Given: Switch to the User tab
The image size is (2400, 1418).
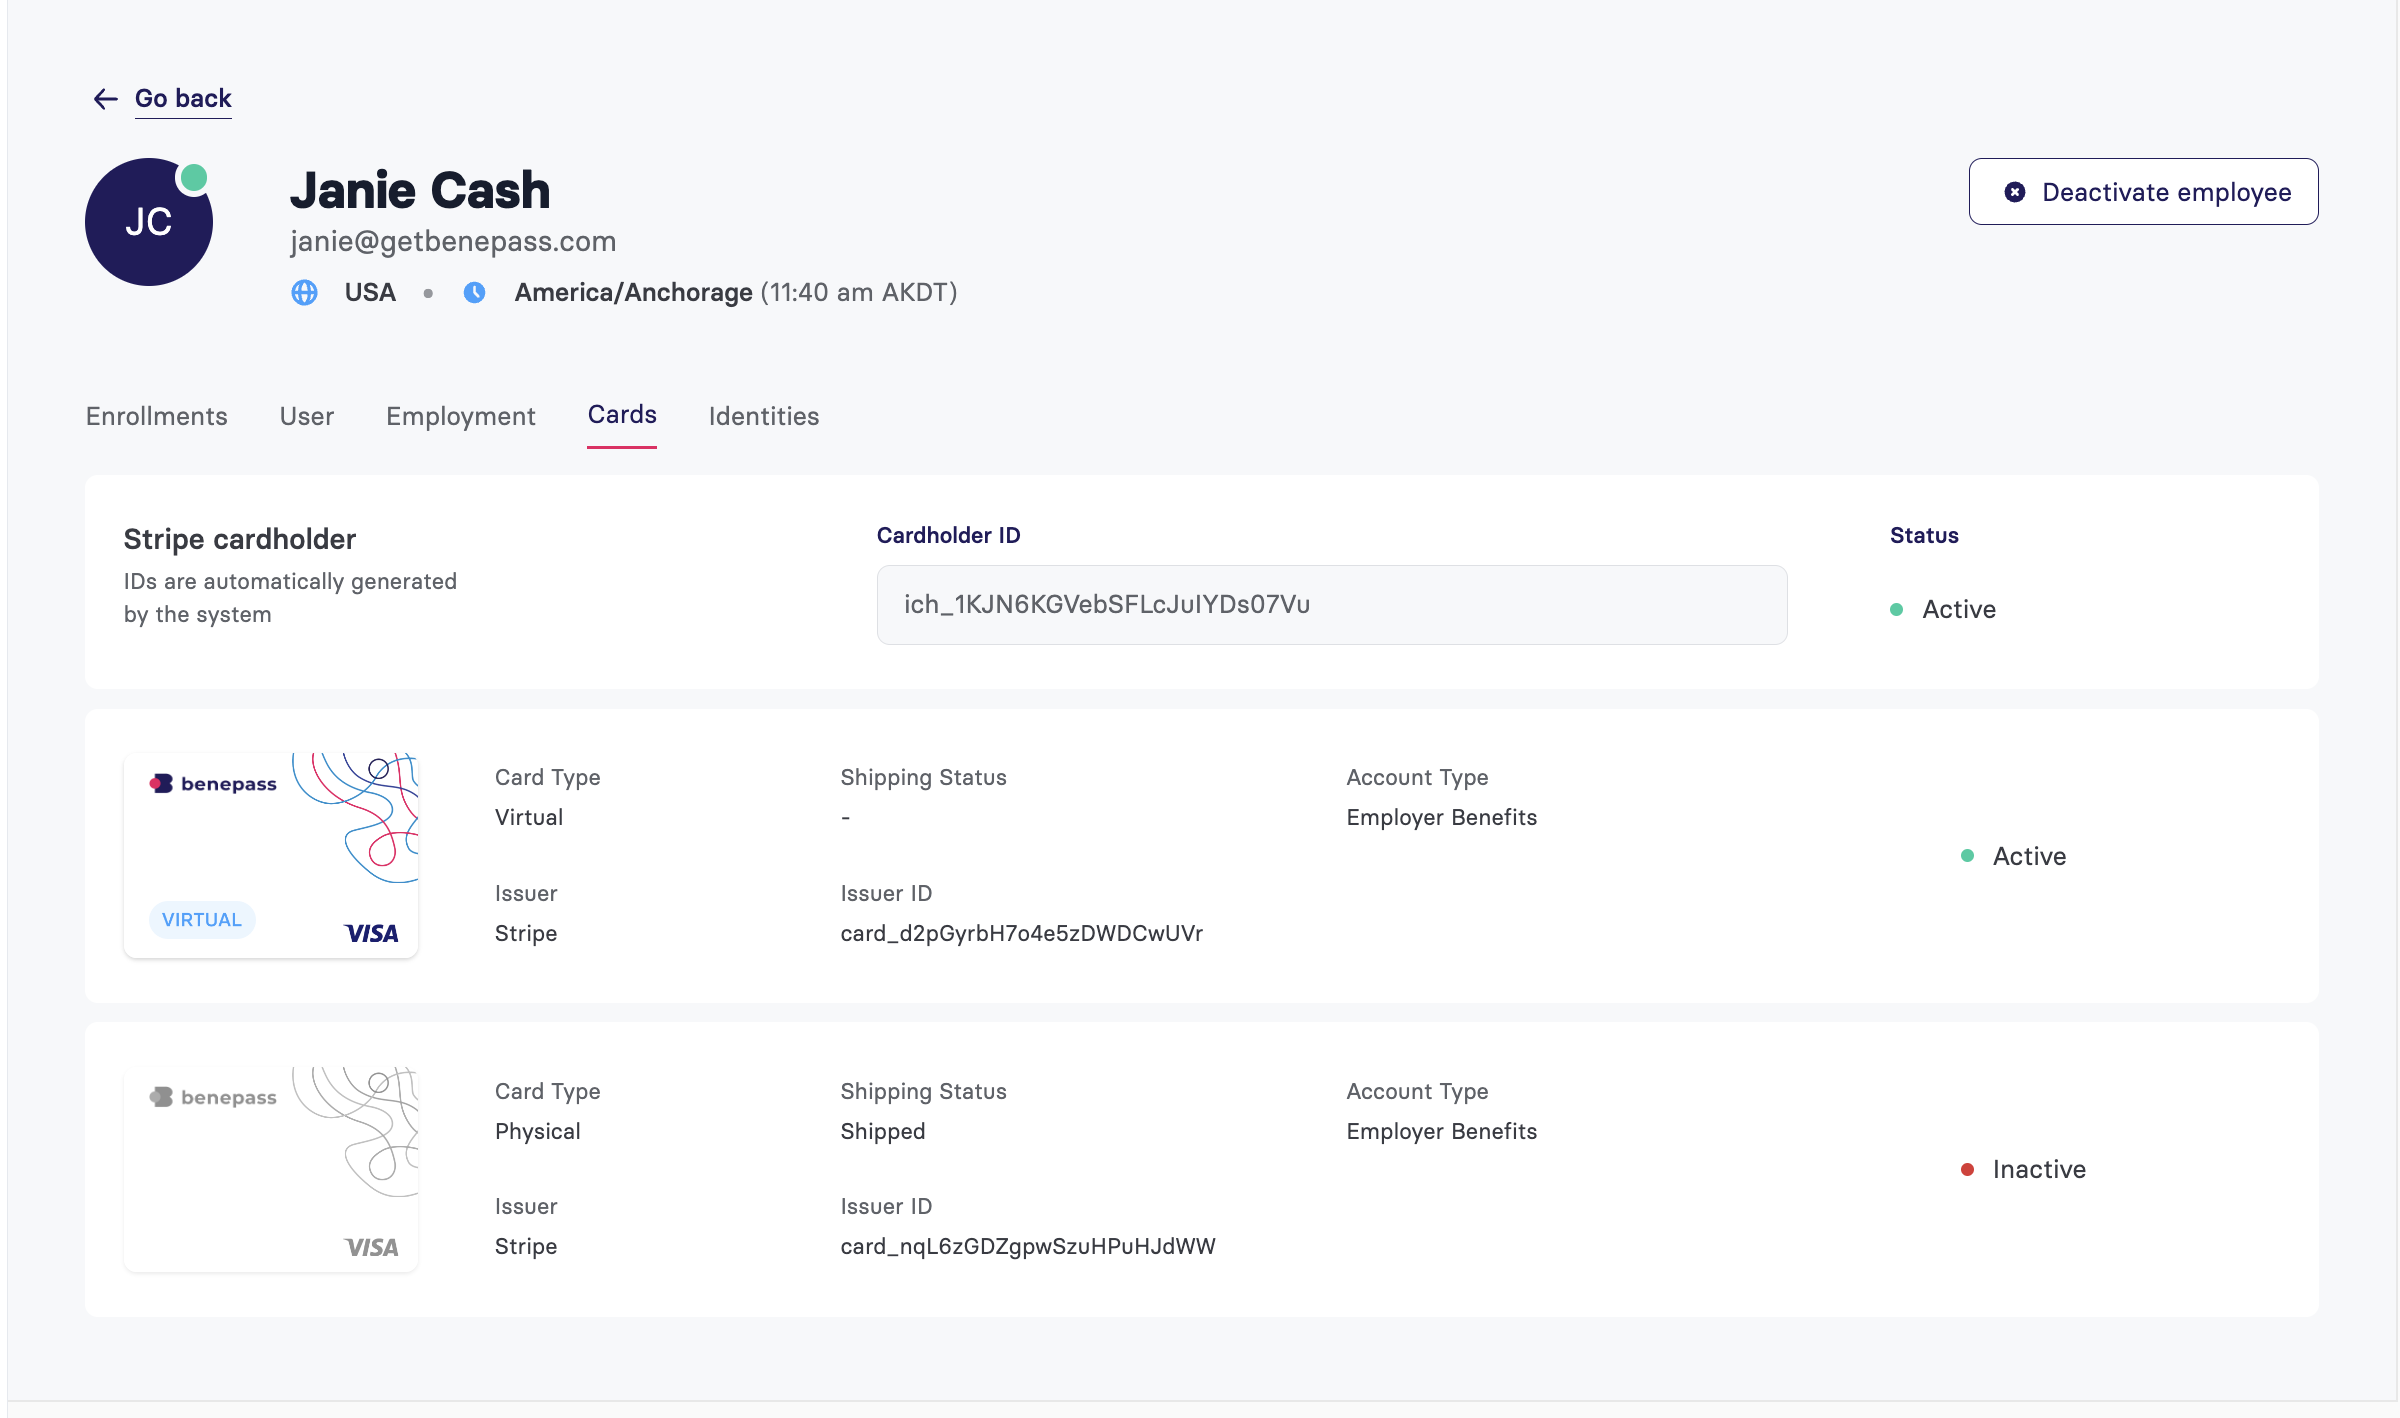Looking at the screenshot, I should (x=307, y=416).
